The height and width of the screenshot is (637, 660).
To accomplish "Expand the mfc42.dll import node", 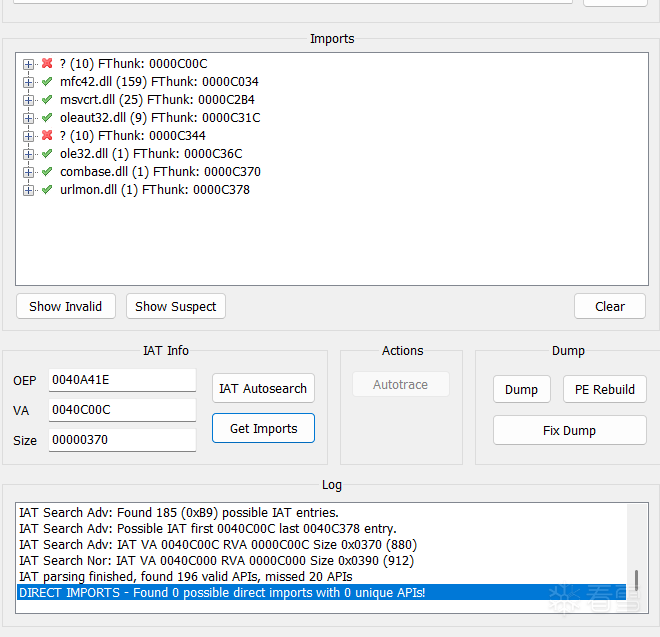I will tap(28, 82).
